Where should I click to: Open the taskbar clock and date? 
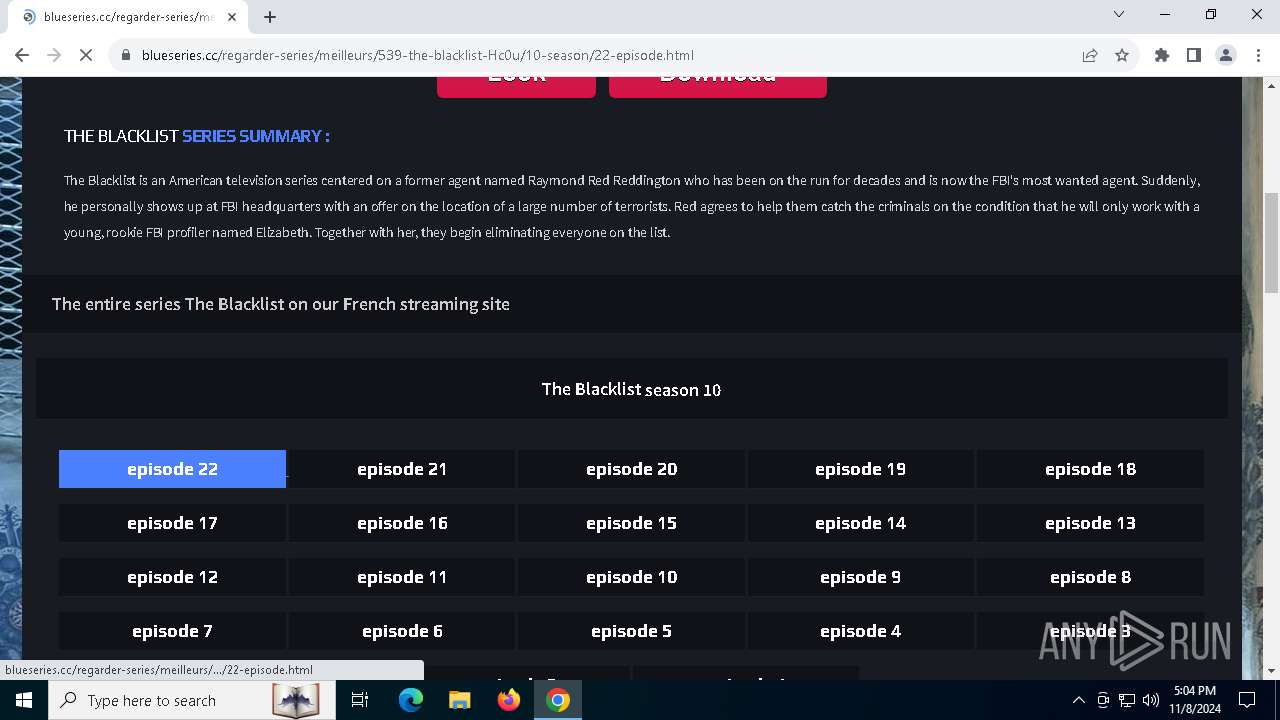point(1195,700)
